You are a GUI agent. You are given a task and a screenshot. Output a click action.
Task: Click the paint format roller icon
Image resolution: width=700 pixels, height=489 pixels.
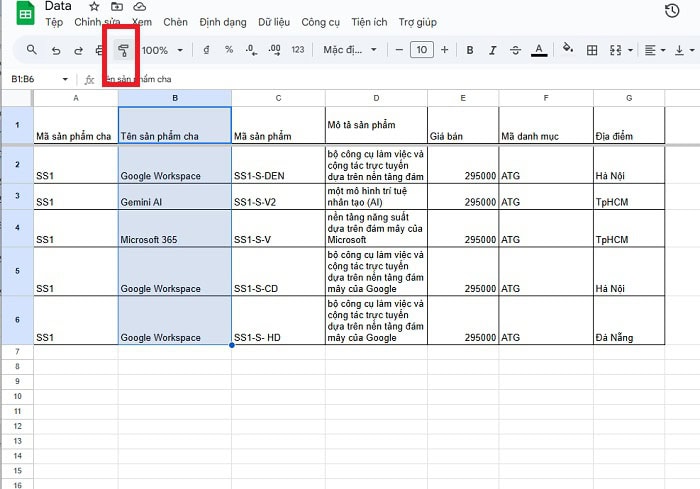click(x=124, y=50)
